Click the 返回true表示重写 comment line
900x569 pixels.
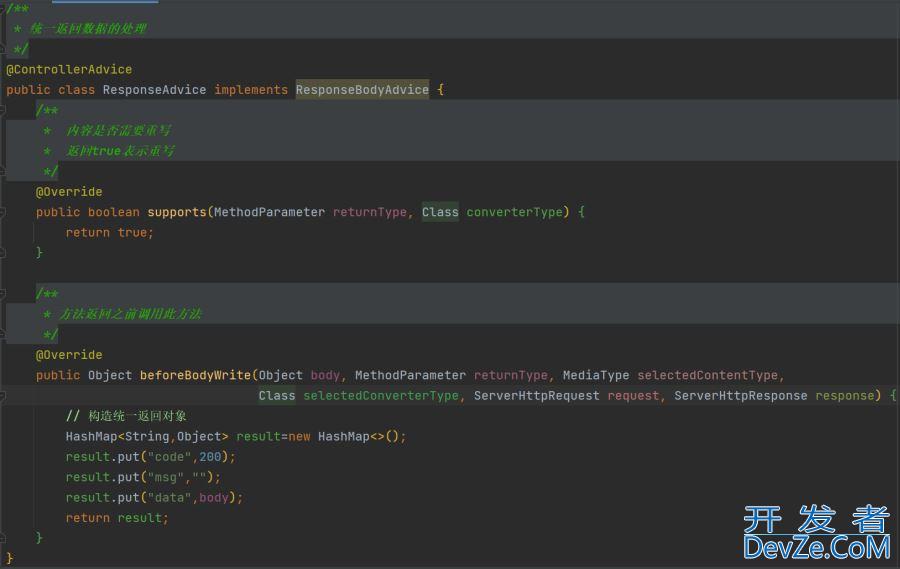pos(120,151)
